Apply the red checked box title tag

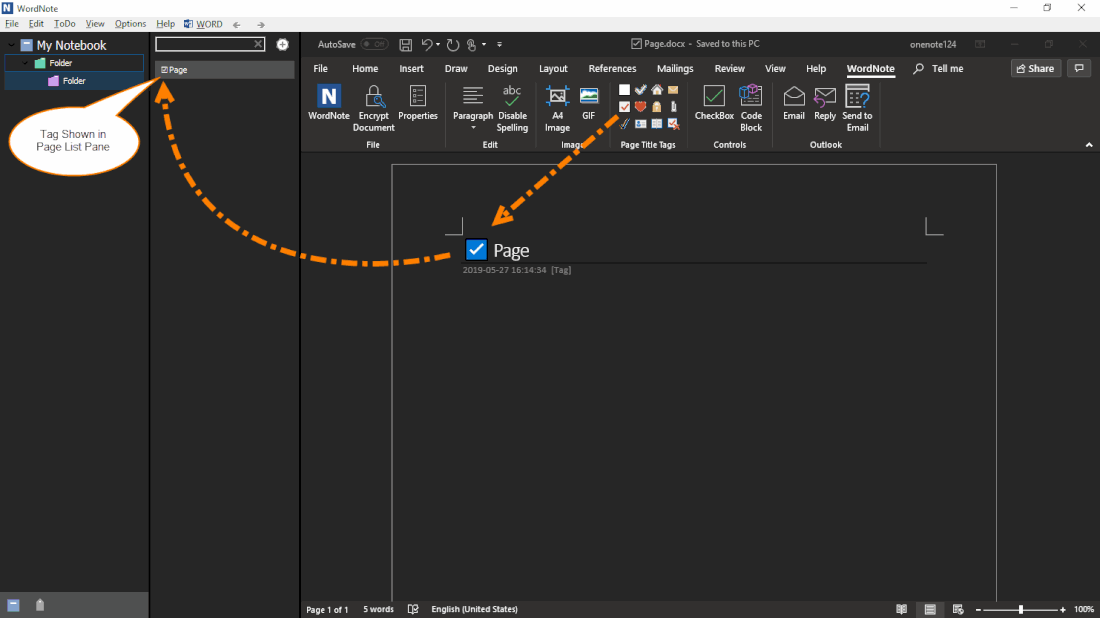624,107
